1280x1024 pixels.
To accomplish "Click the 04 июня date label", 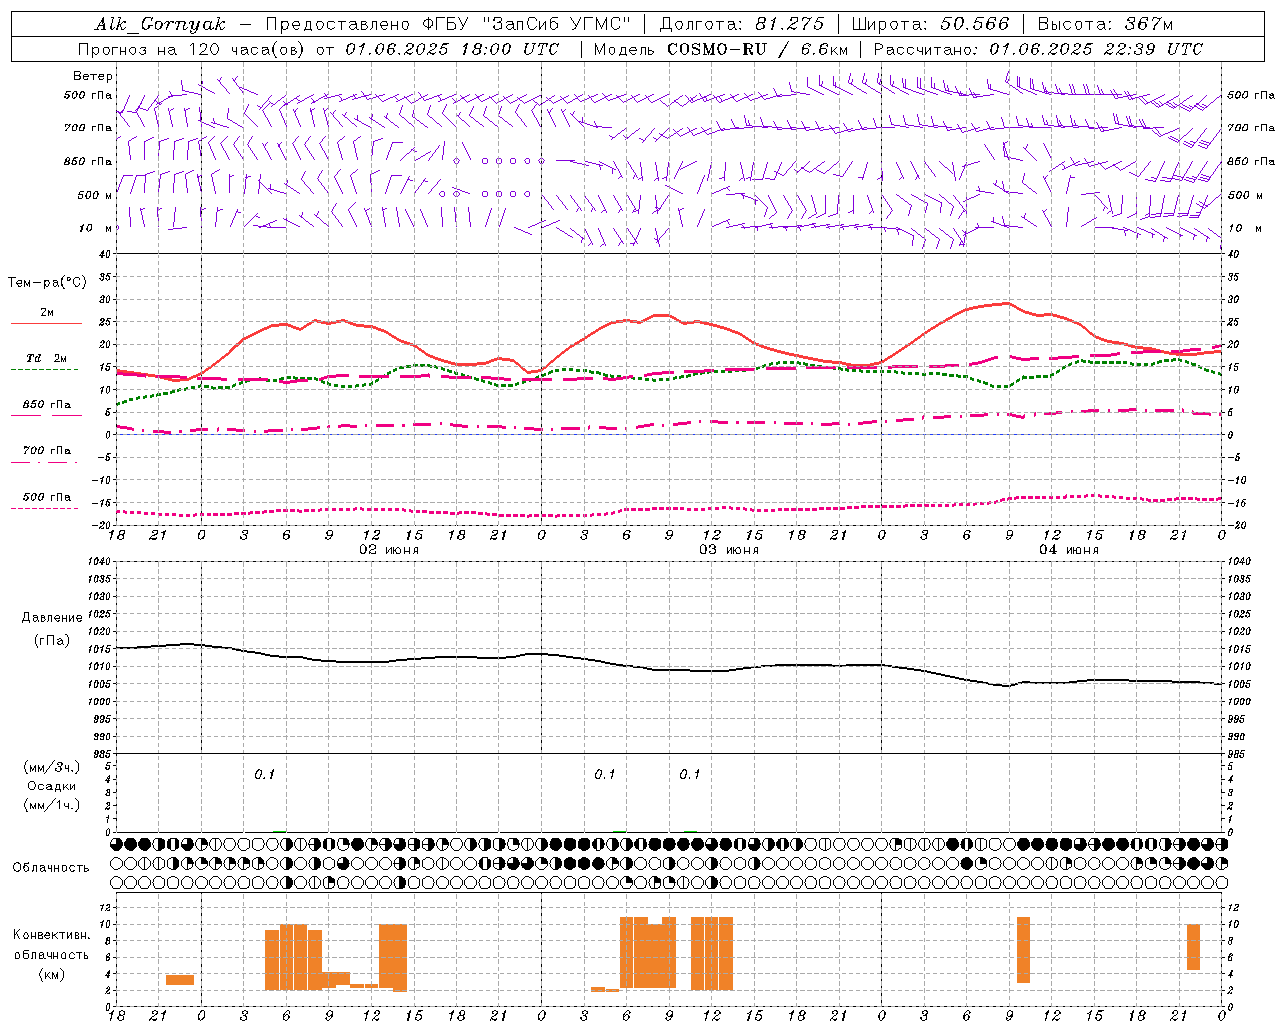I will point(1069,550).
